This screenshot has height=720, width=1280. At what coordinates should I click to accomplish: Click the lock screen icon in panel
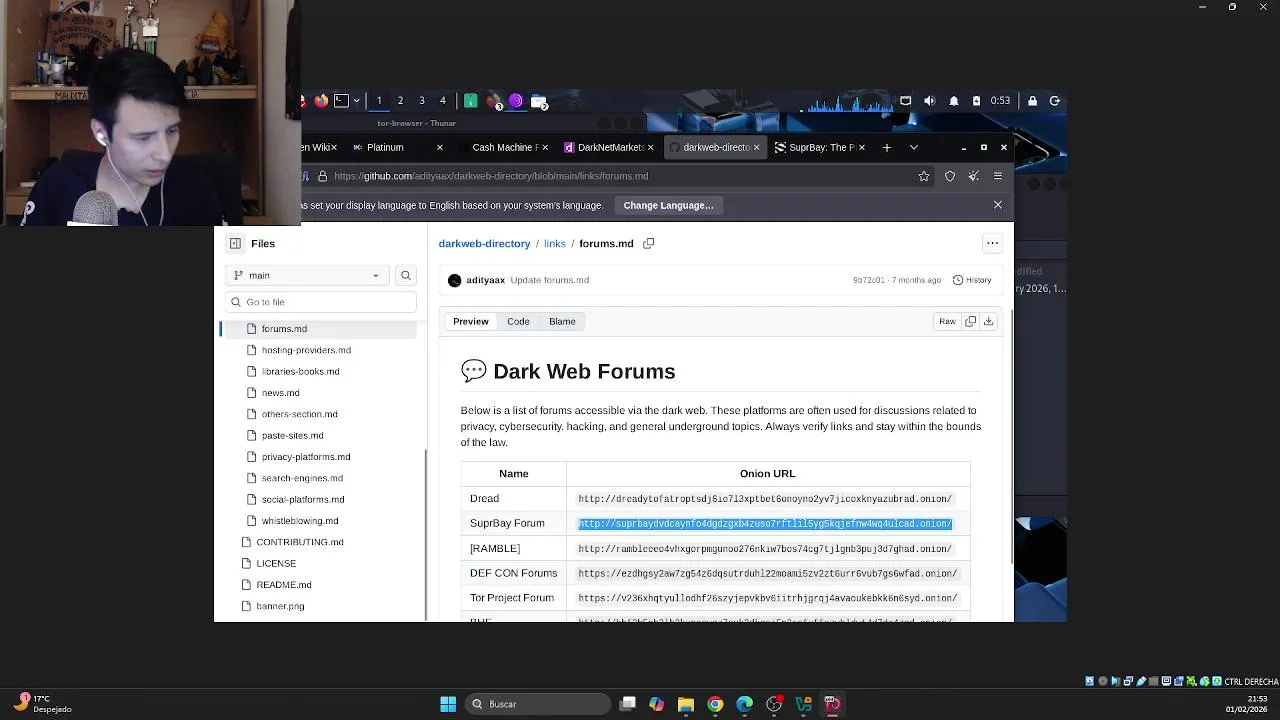click(x=1032, y=100)
